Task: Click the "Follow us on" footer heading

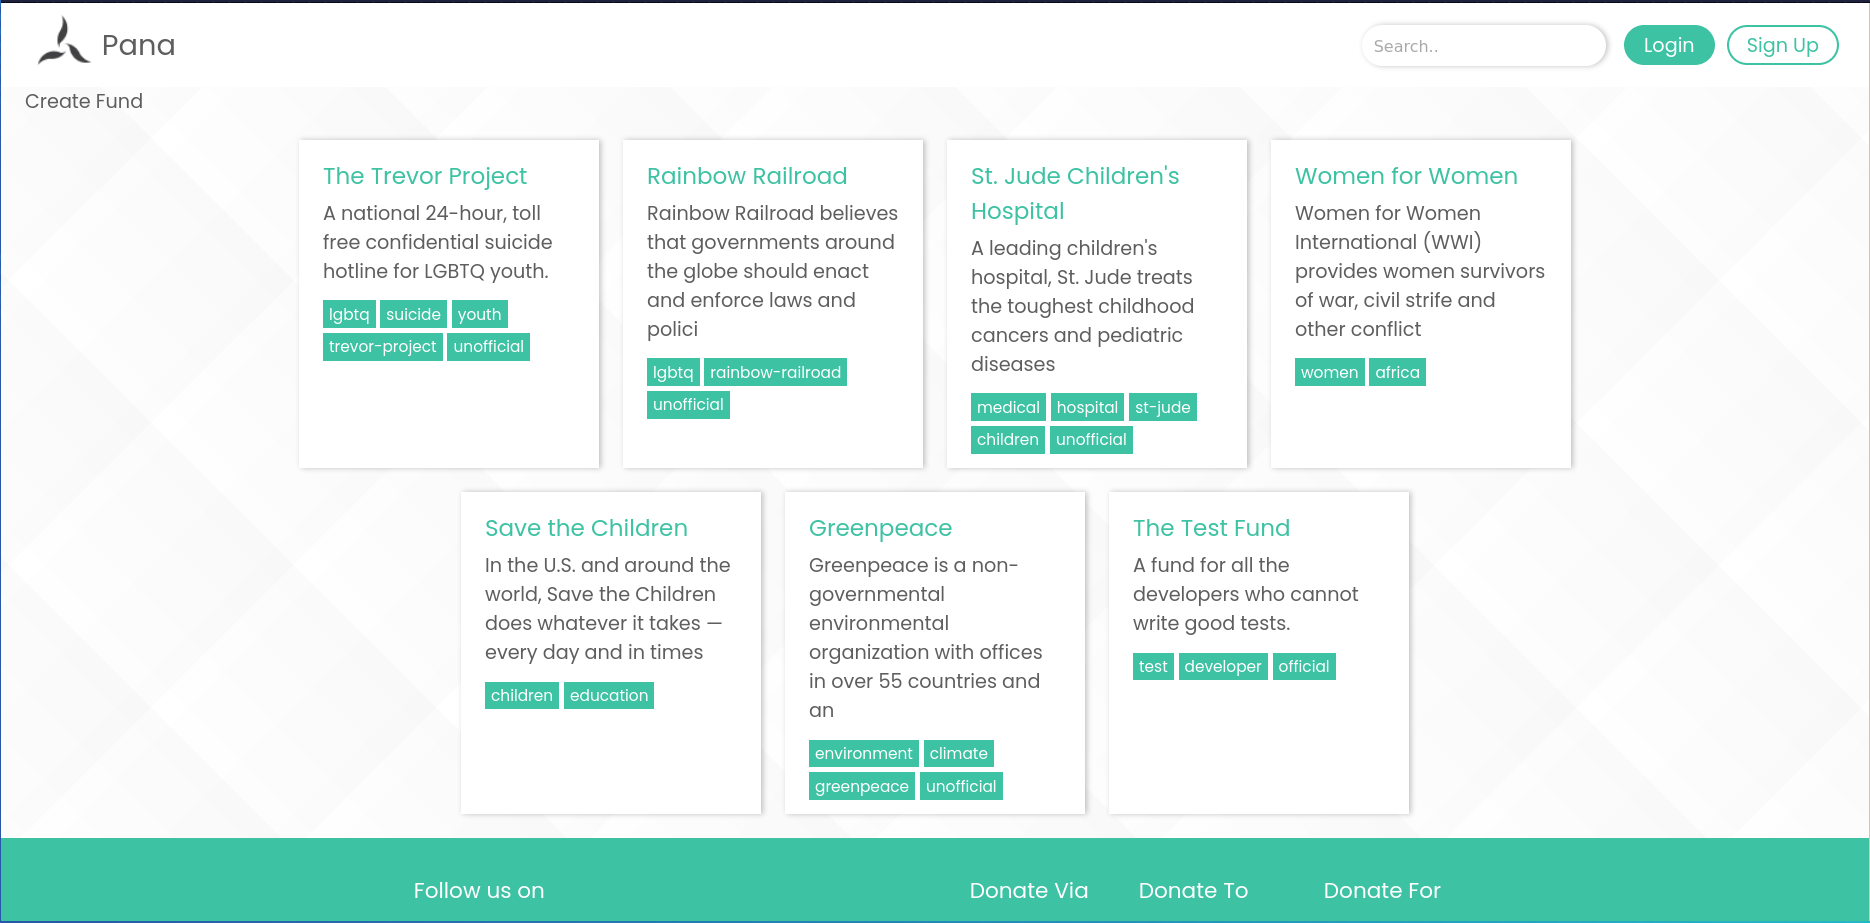Action: coord(479,891)
